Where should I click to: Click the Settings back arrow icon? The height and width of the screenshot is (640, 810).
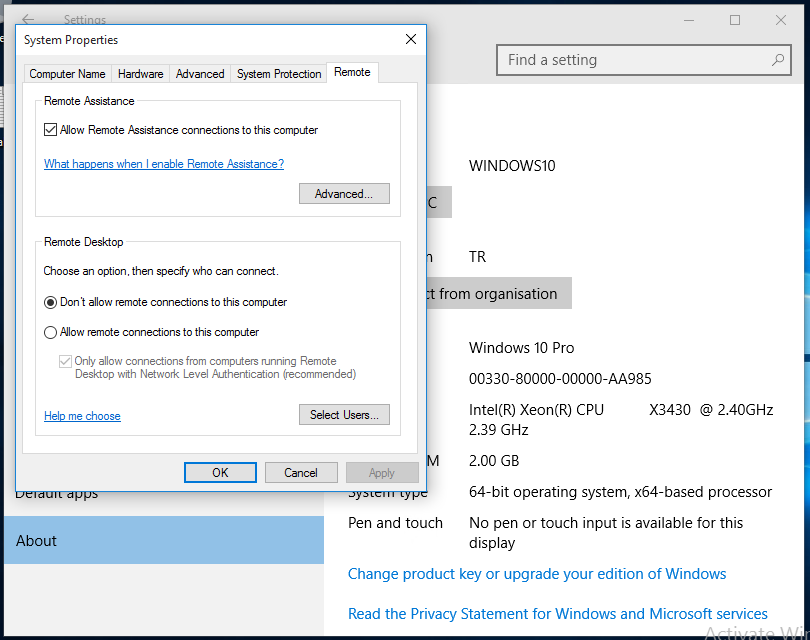tap(28, 20)
